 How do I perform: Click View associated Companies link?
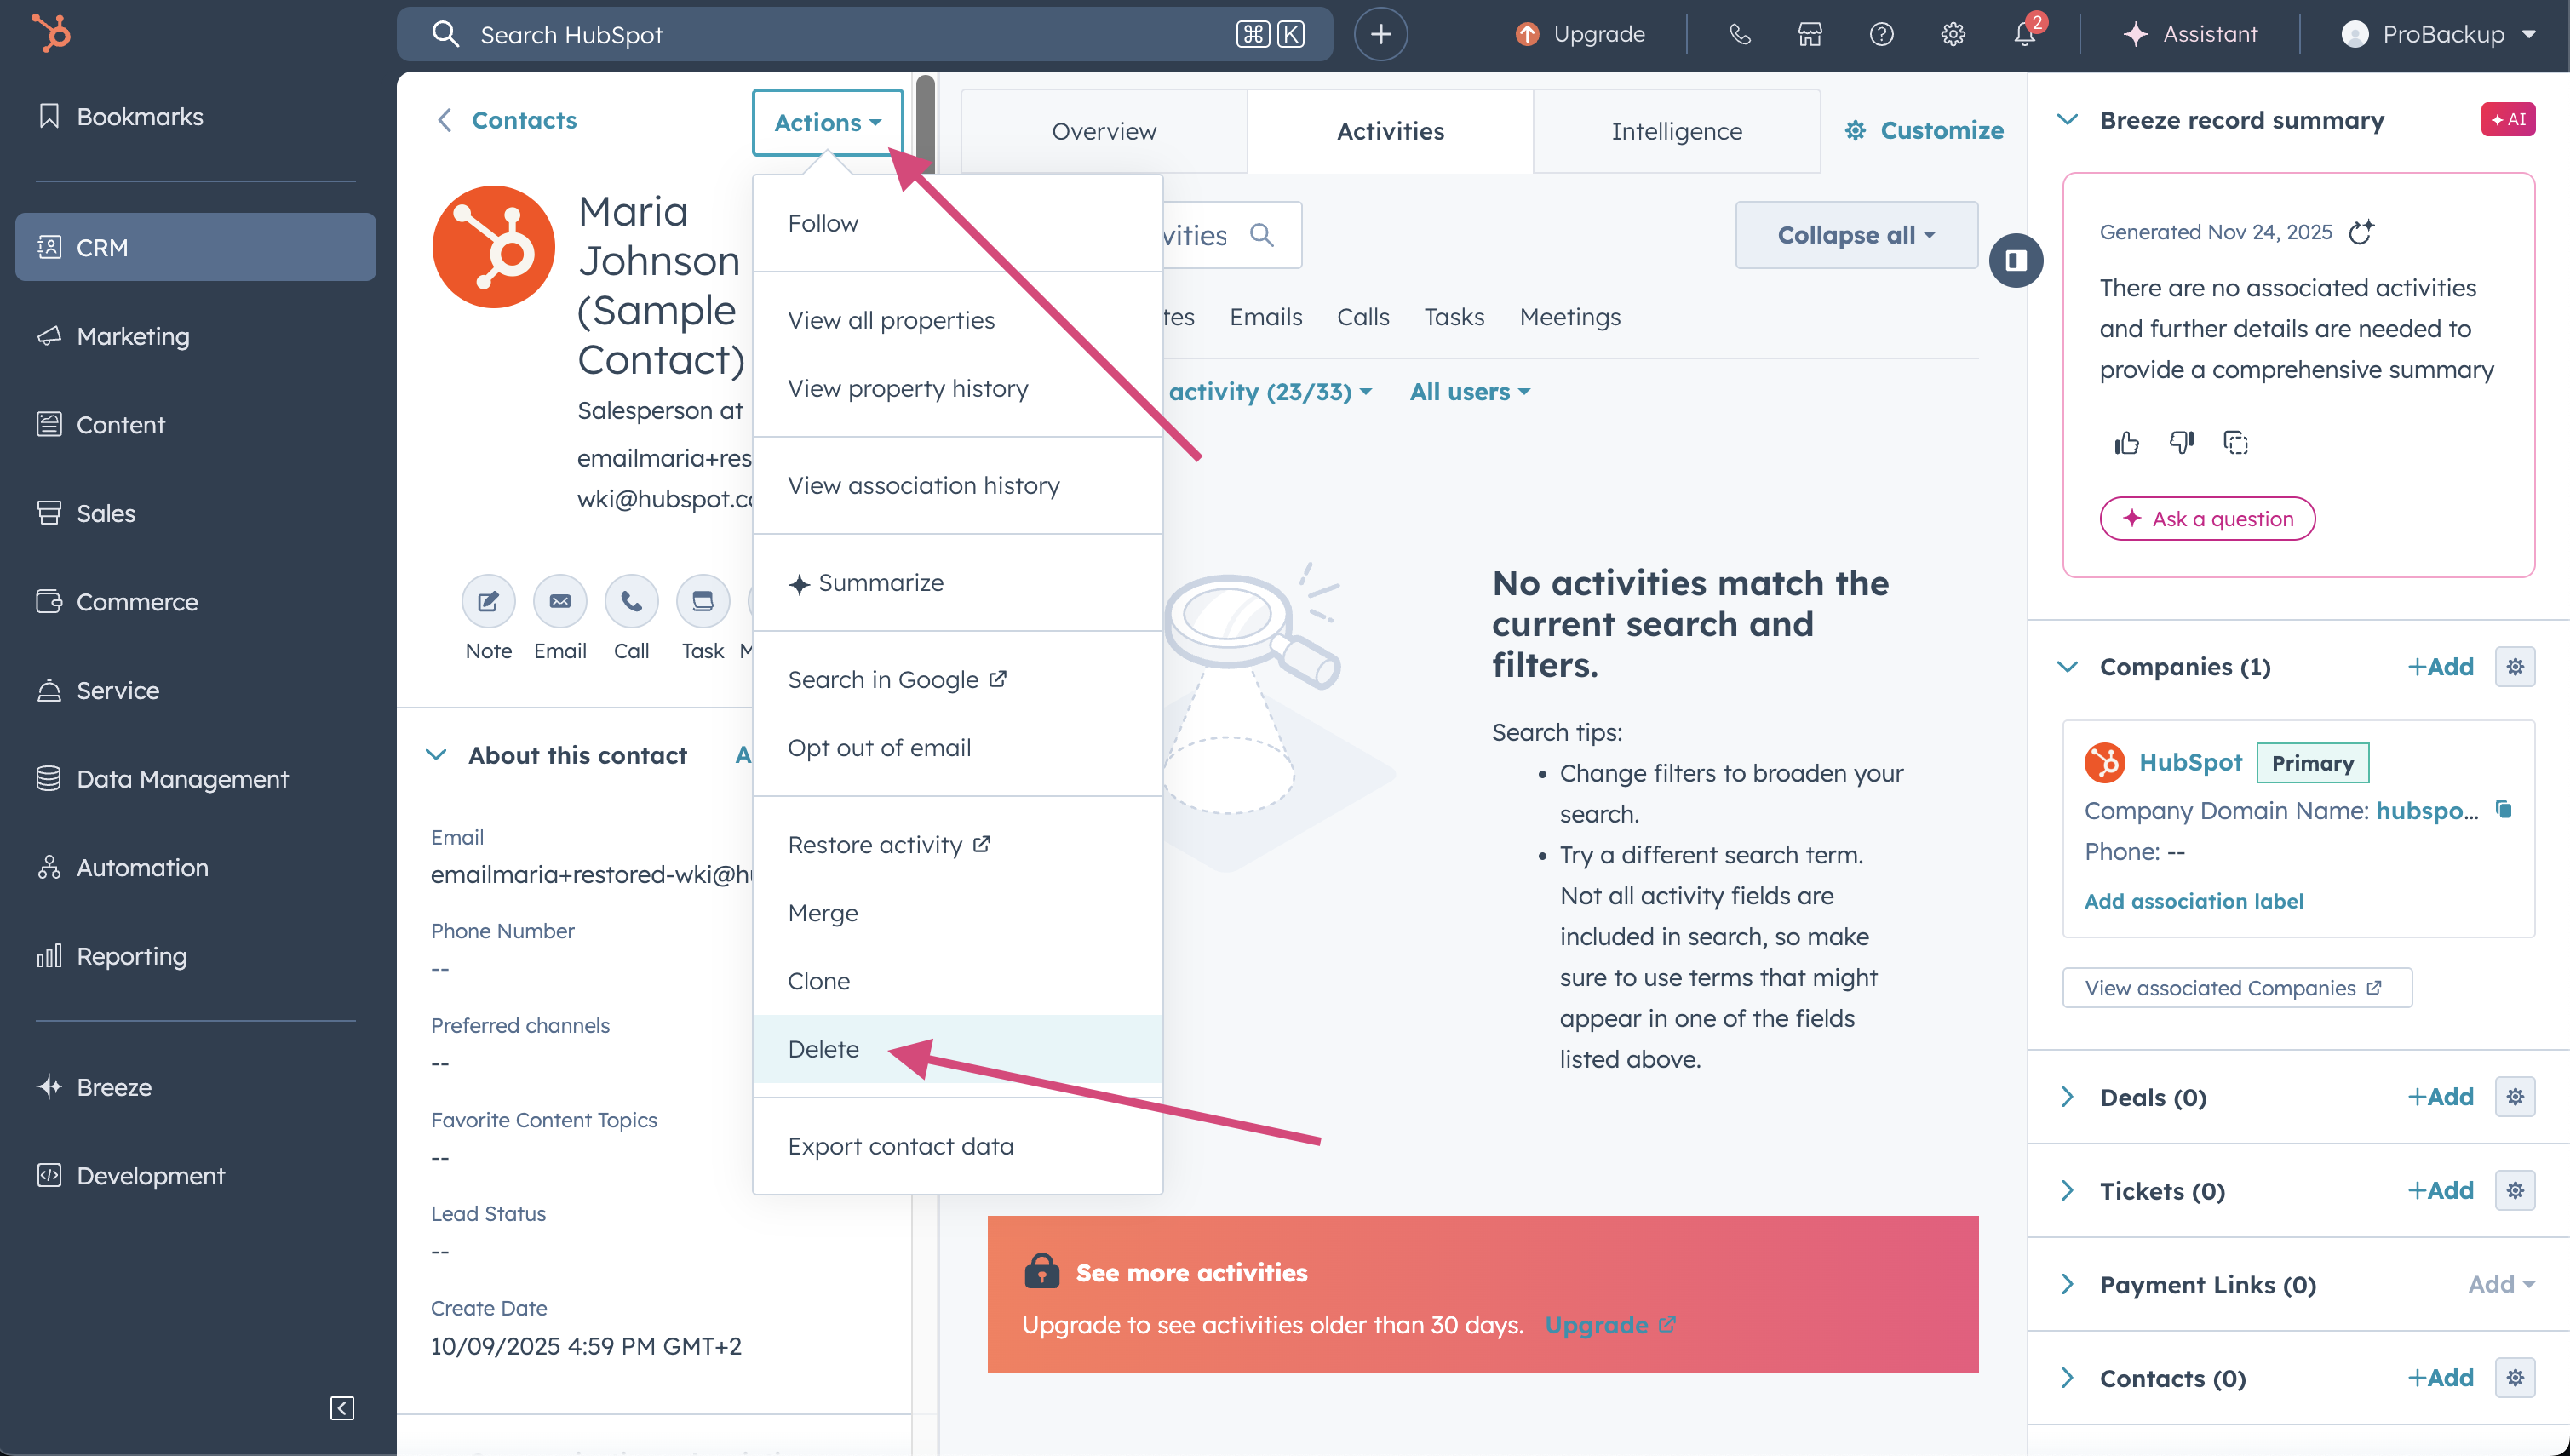click(x=2235, y=988)
